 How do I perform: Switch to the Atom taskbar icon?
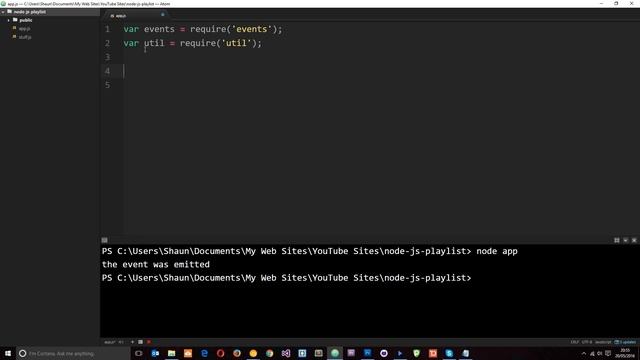(x=335, y=353)
